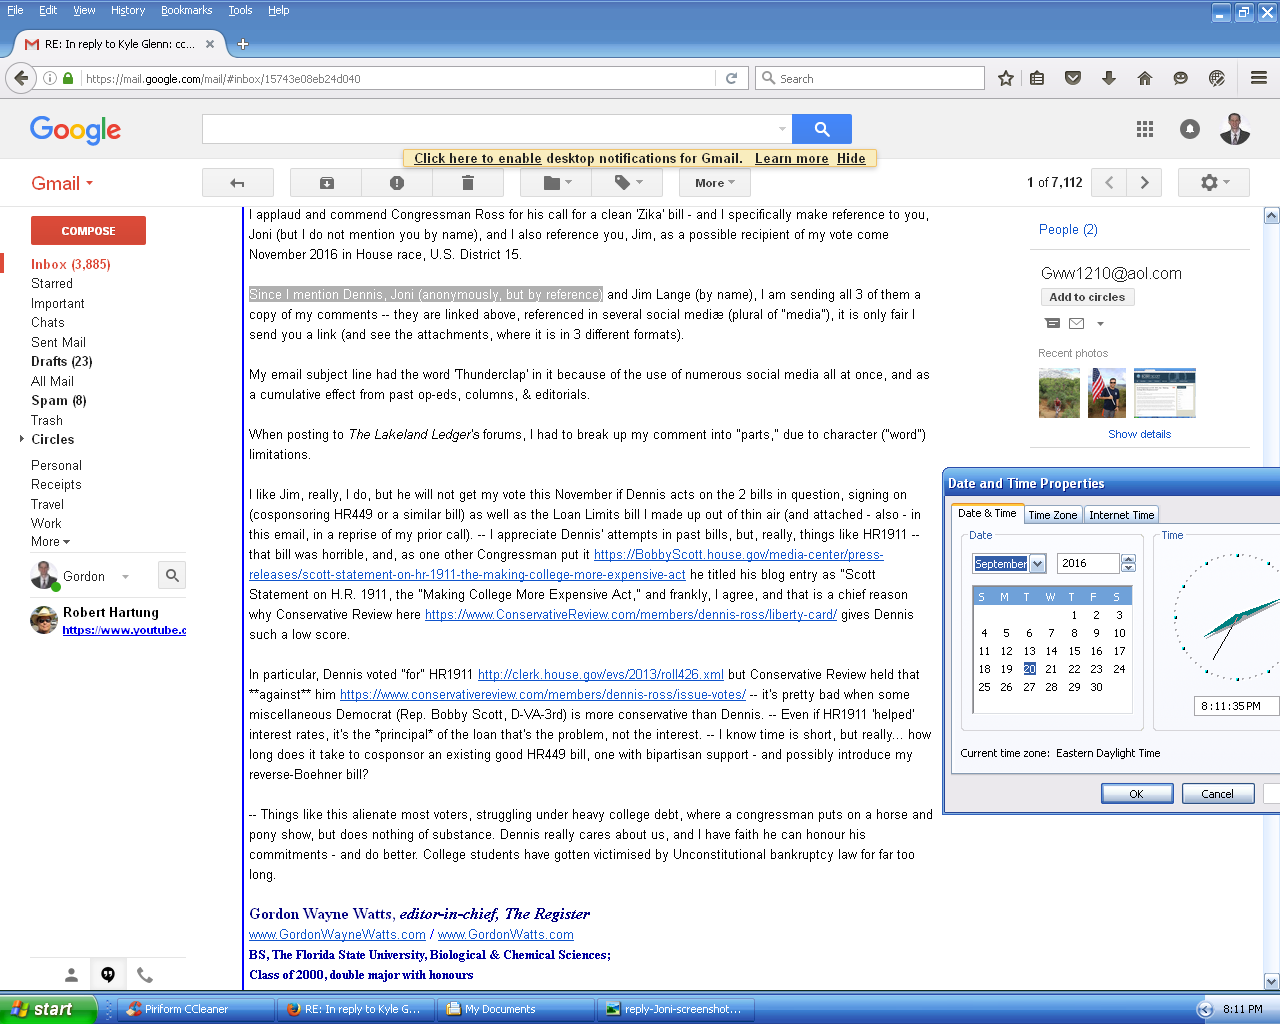This screenshot has width=1280, height=1024.
Task: Click the Add to circles button
Action: coord(1087,297)
